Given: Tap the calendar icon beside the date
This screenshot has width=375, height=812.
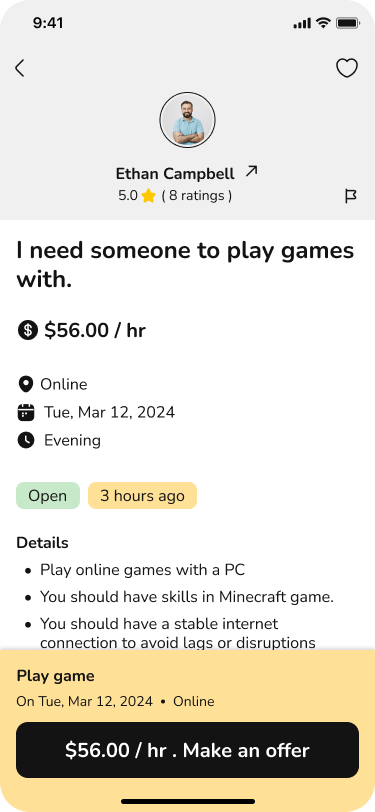Looking at the screenshot, I should click(26, 413).
